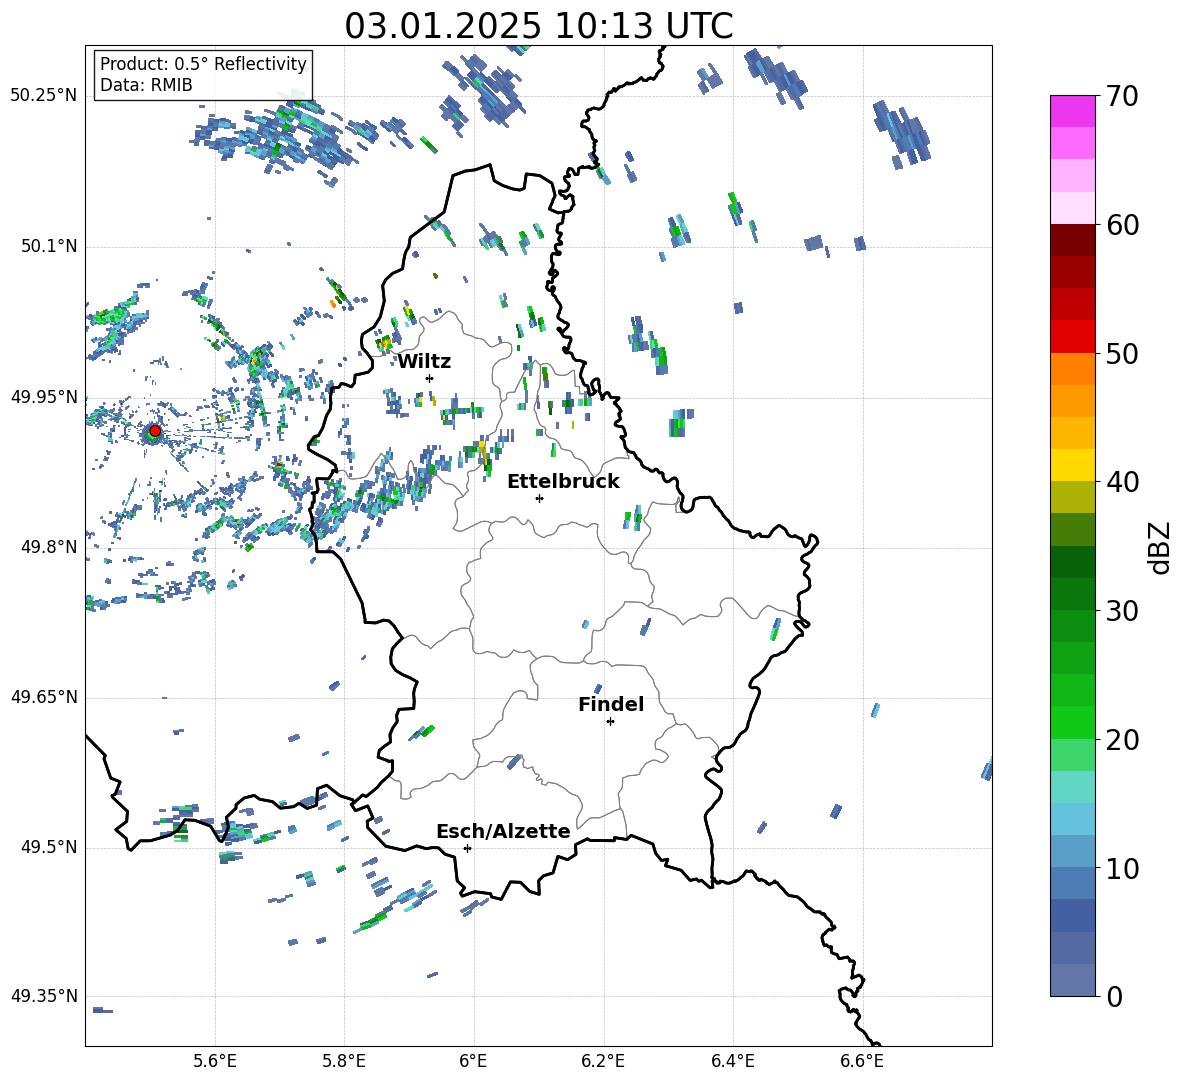This screenshot has width=1184, height=1081.
Task: Click the Findel town label
Action: tap(611, 704)
